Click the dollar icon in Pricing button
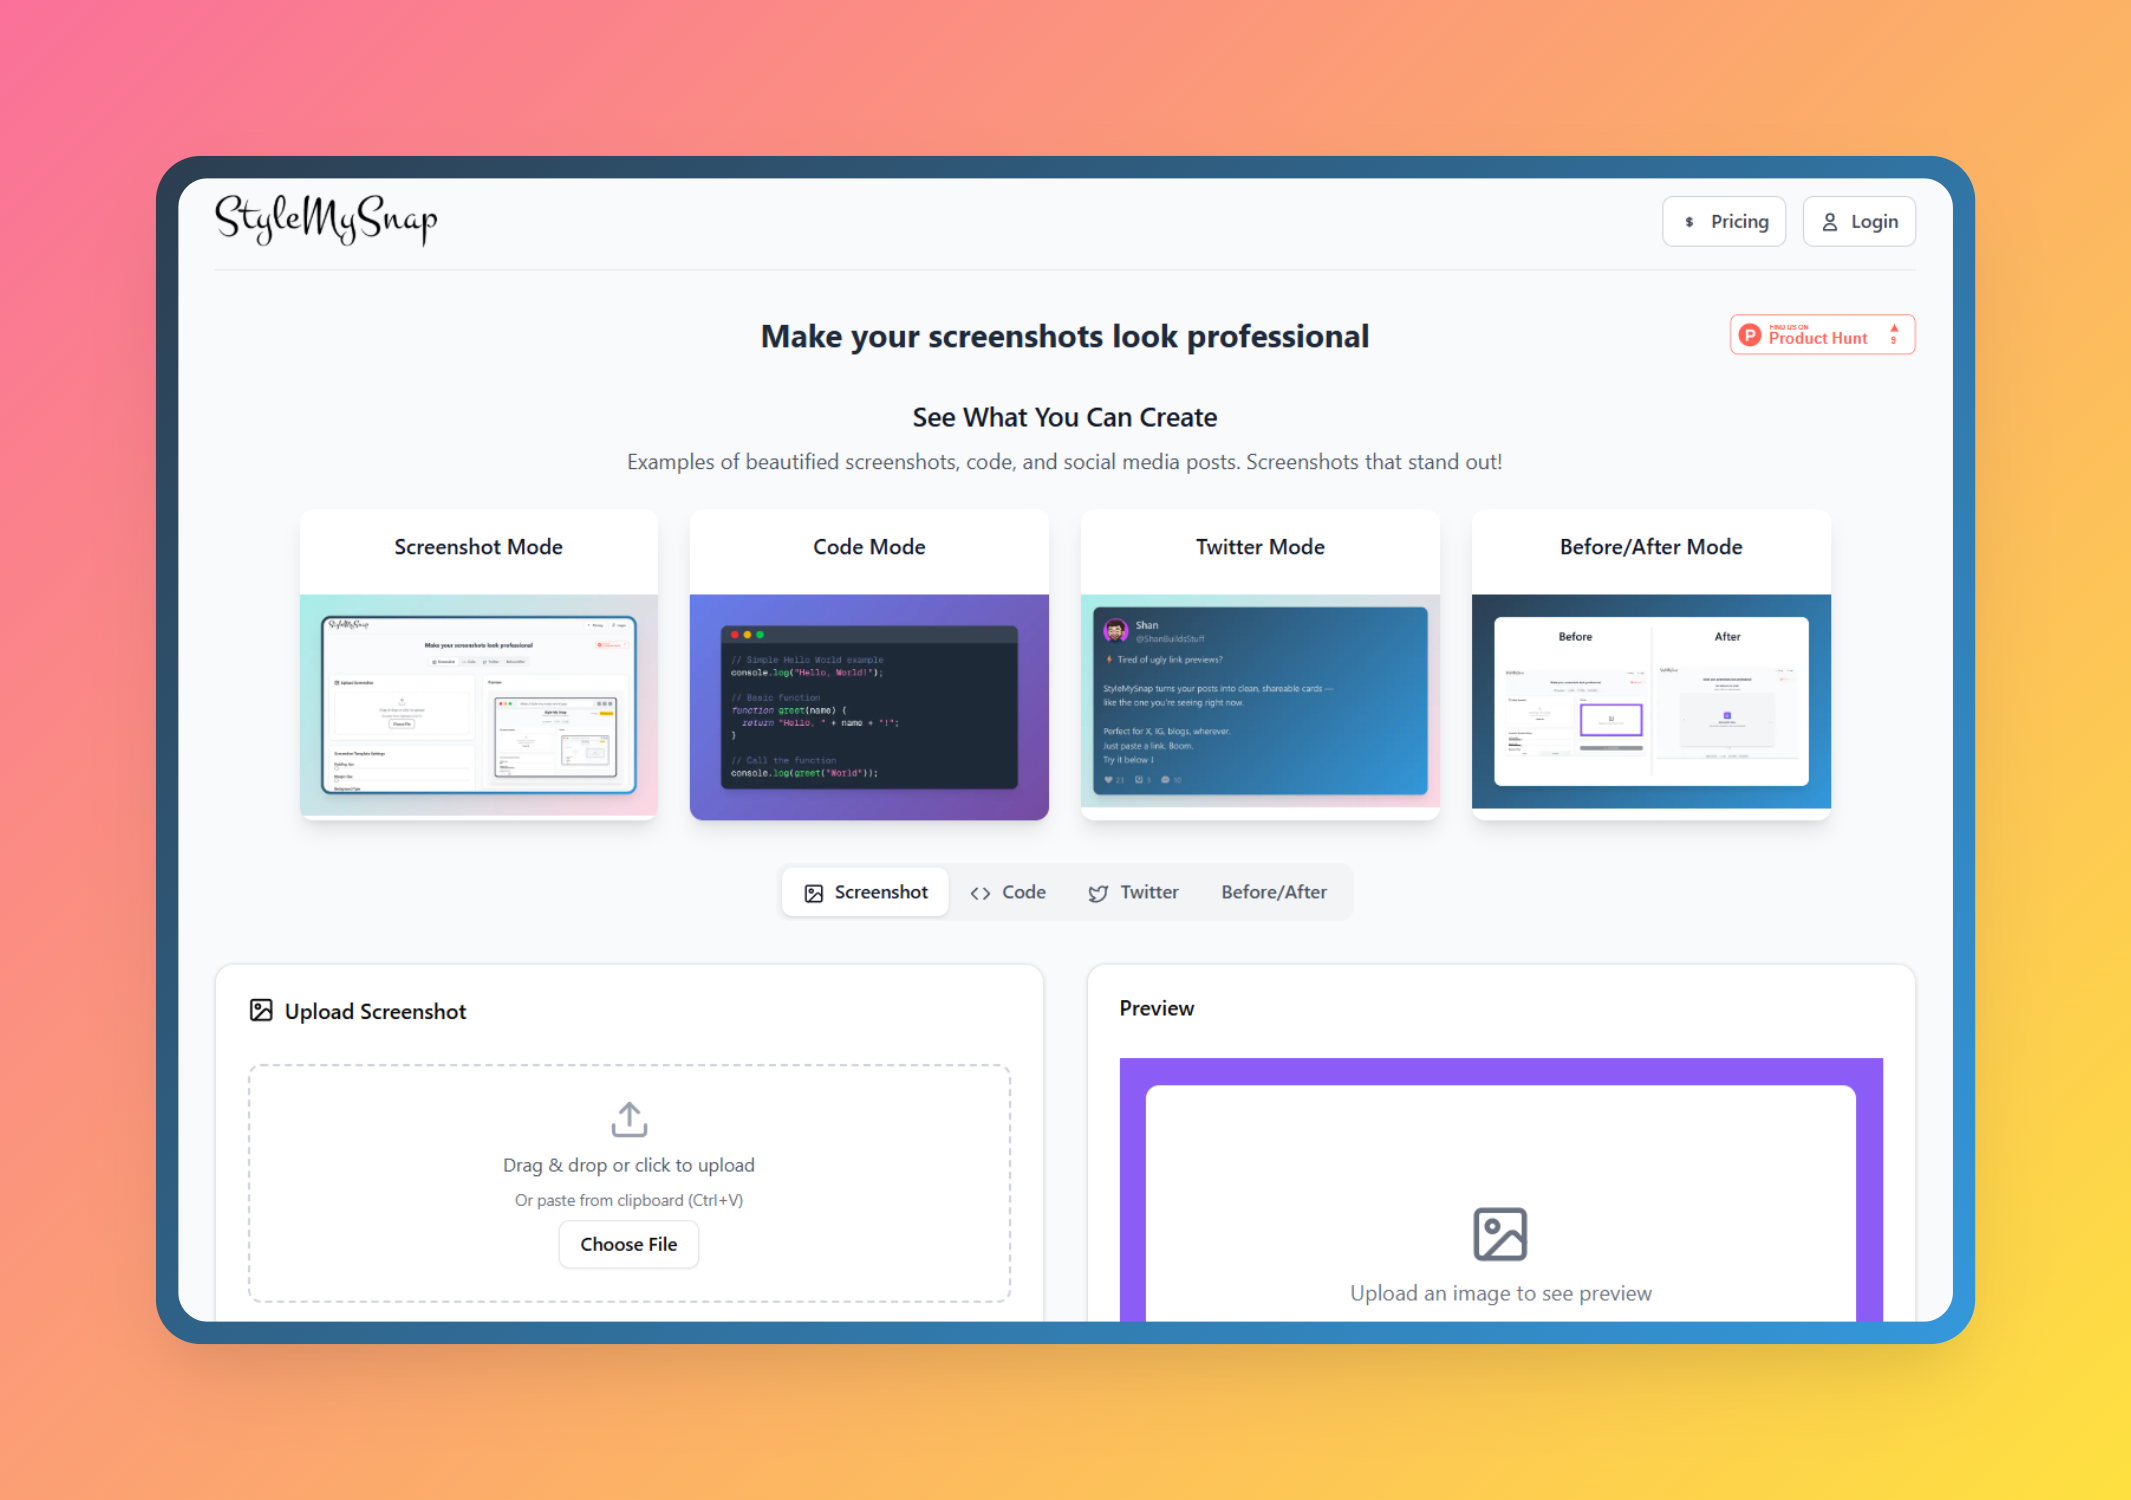The image size is (2131, 1500). pos(1689,222)
